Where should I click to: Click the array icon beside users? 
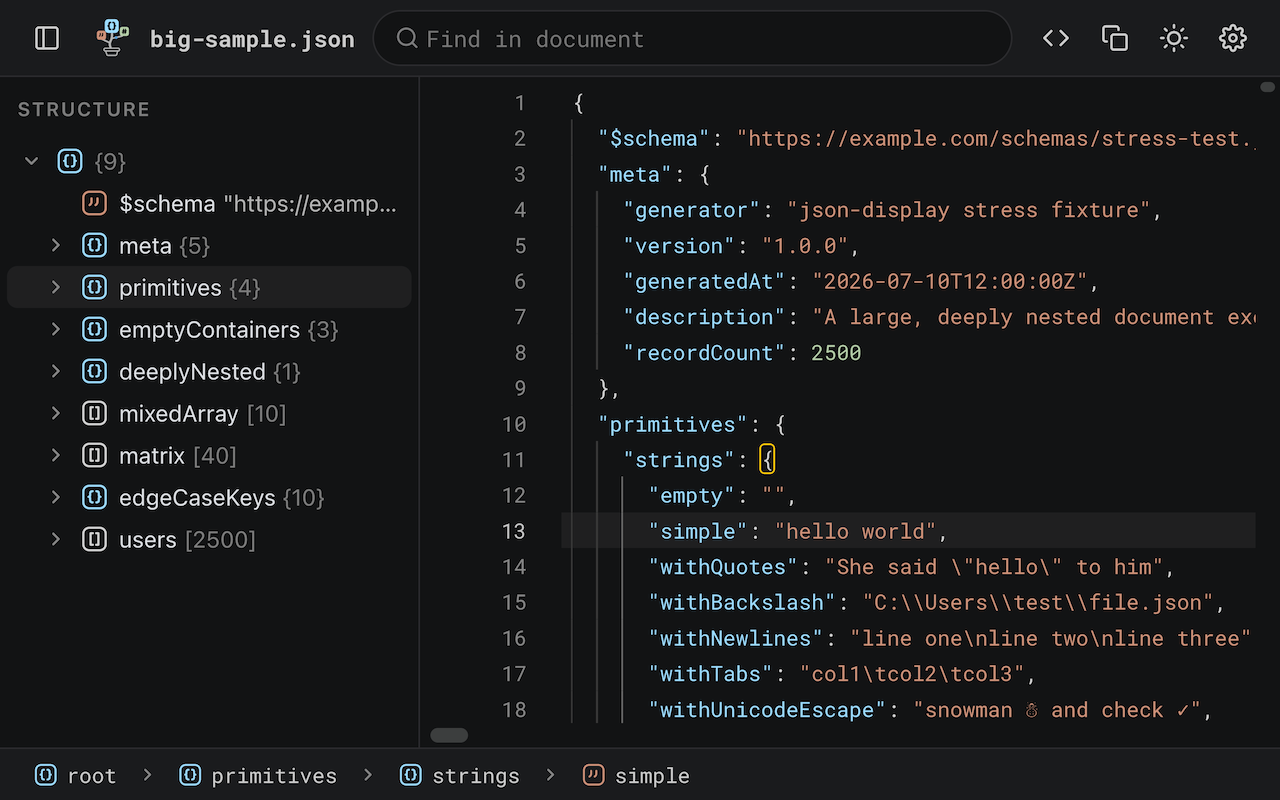coord(94,539)
